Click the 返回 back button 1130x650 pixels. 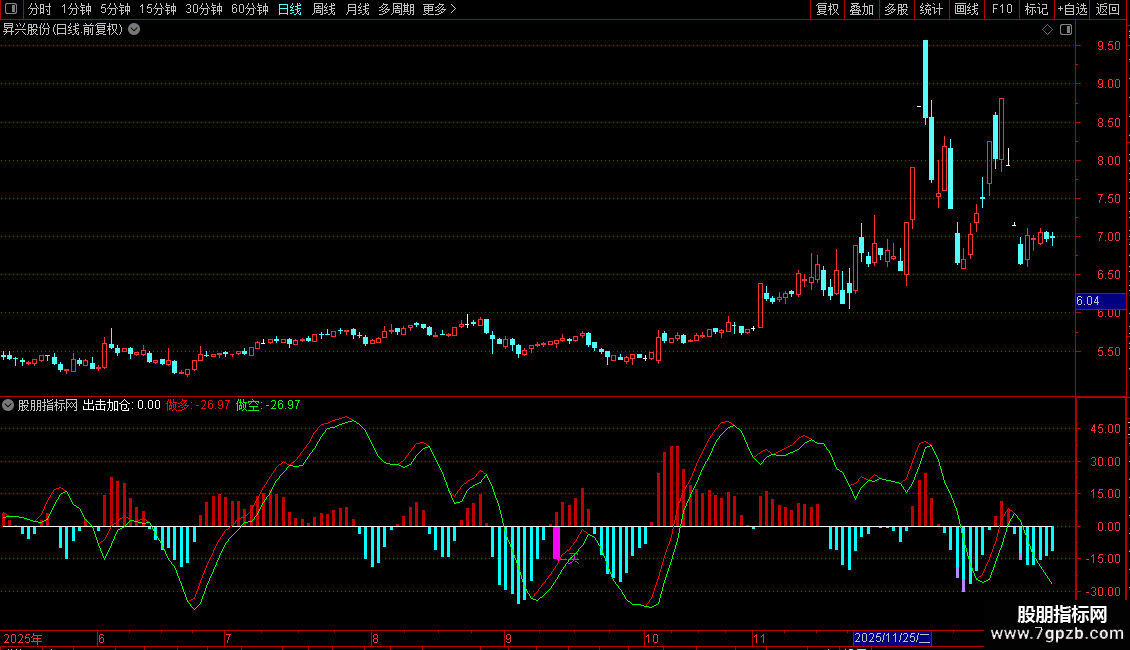coord(1108,9)
